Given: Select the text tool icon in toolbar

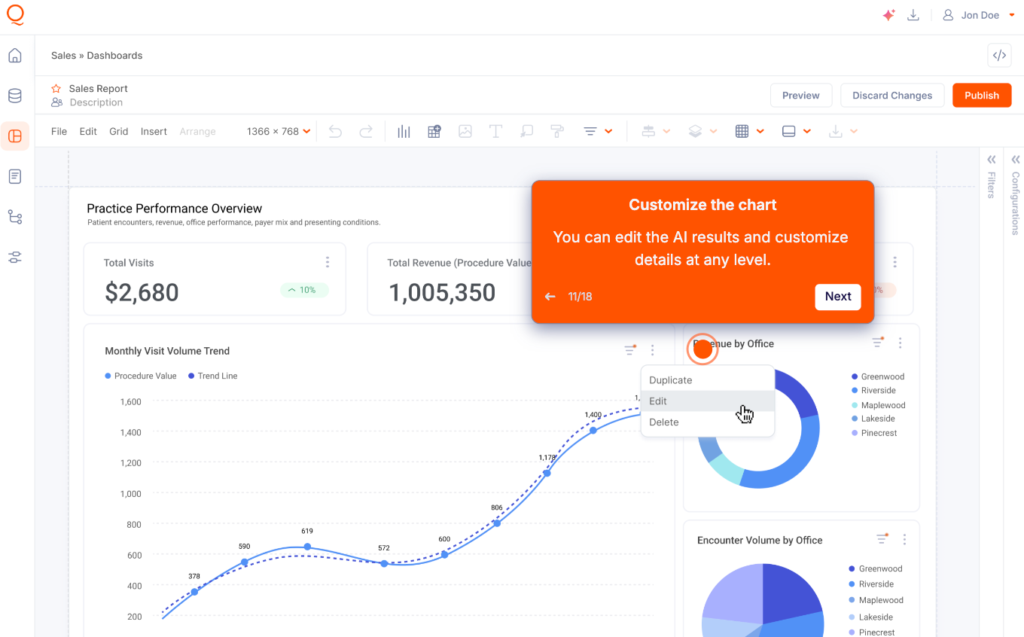Looking at the screenshot, I should tap(495, 131).
